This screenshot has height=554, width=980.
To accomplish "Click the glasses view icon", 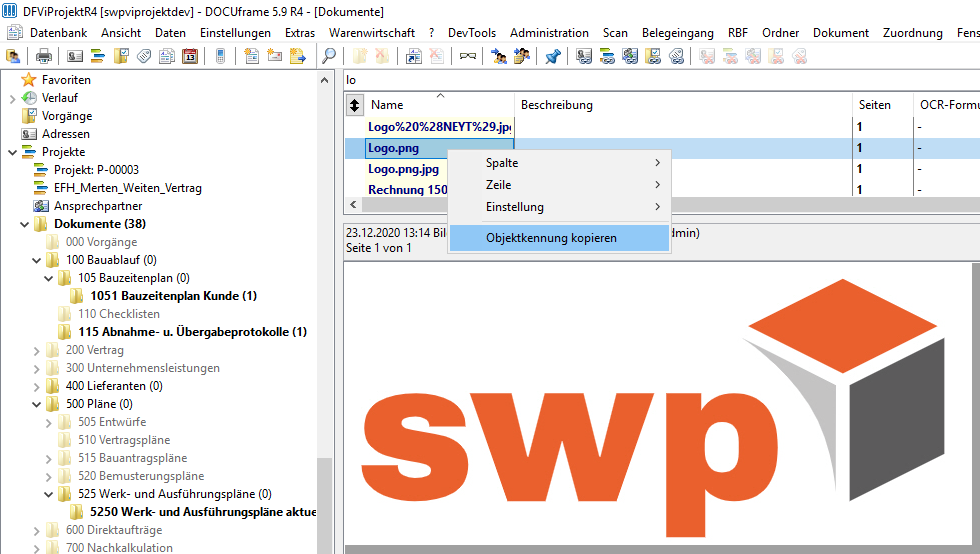I will coord(468,57).
